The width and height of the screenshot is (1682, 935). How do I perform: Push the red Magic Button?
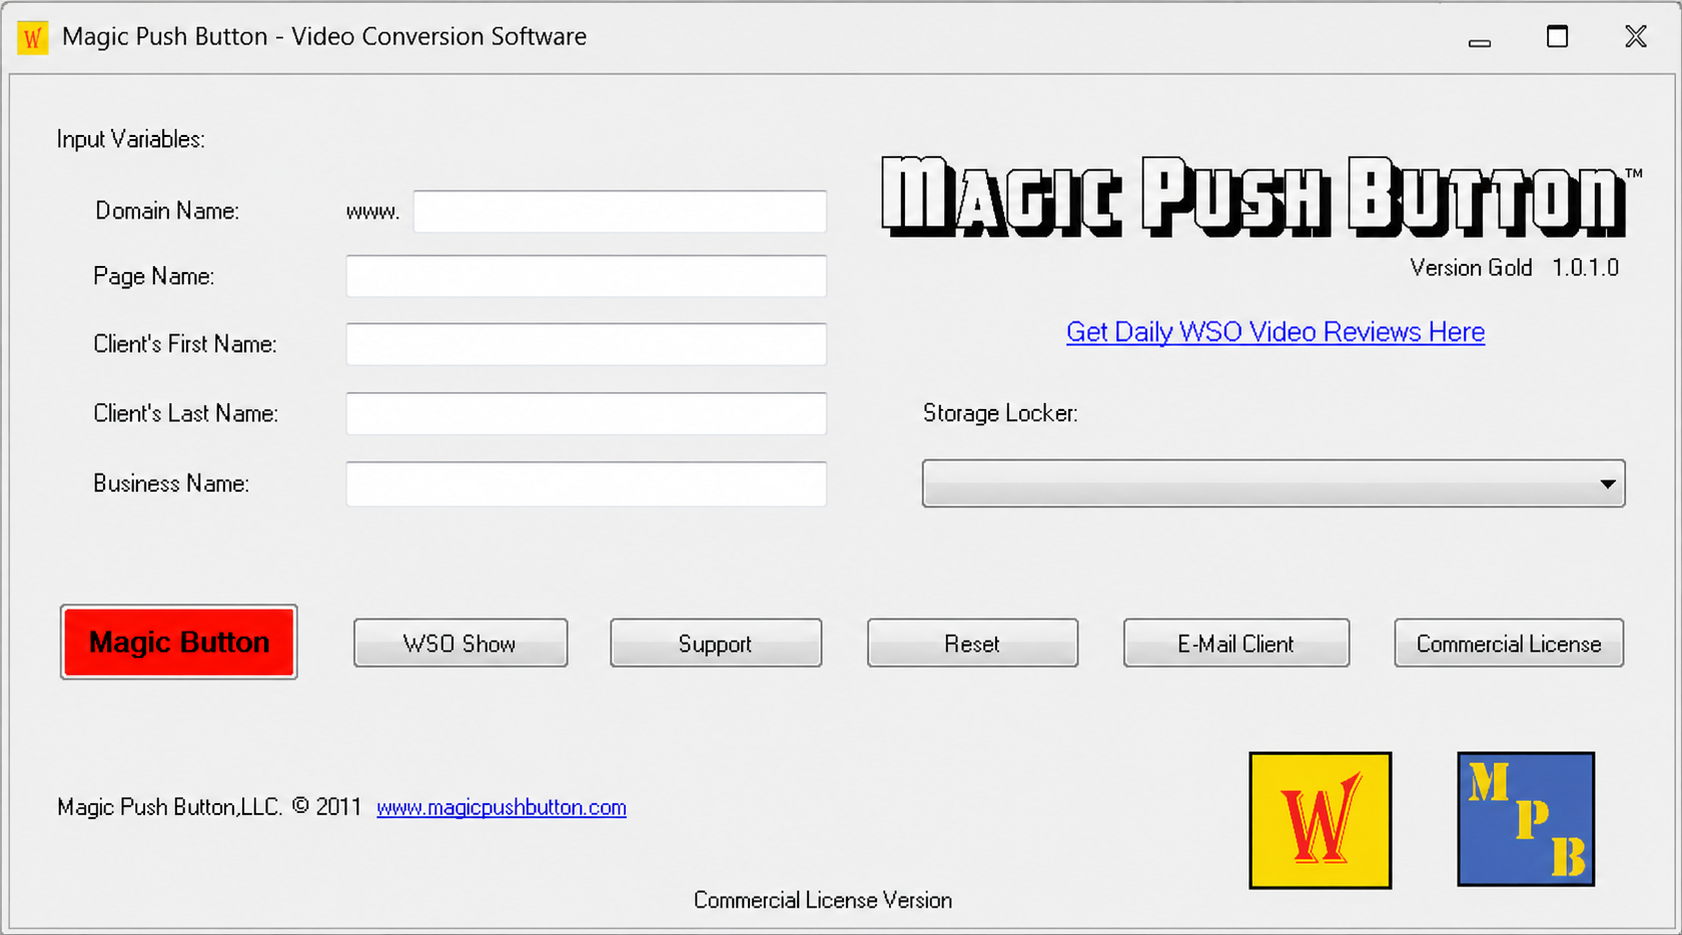179,642
